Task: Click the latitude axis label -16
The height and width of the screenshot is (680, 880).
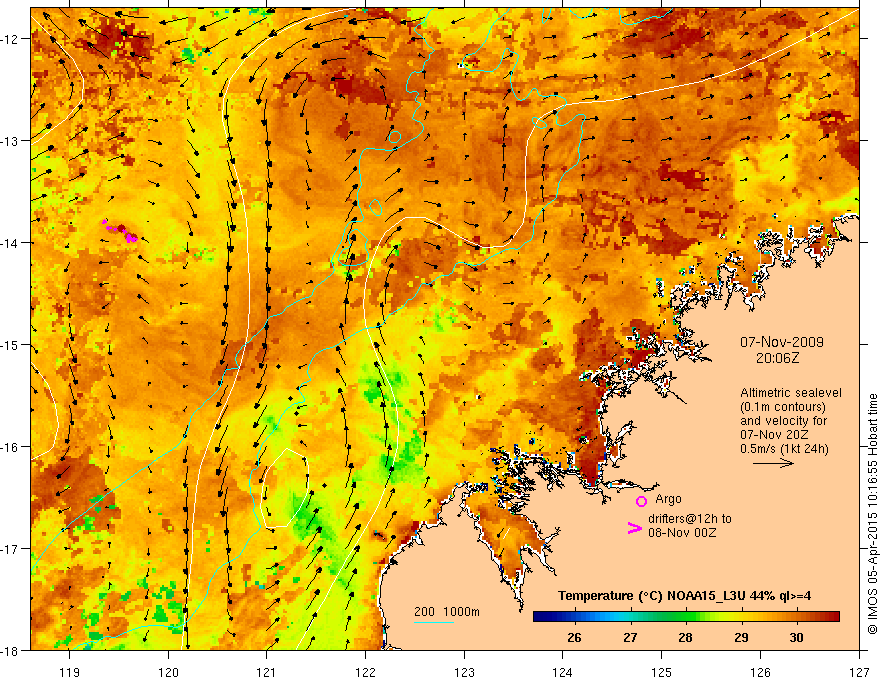Action: tap(11, 447)
